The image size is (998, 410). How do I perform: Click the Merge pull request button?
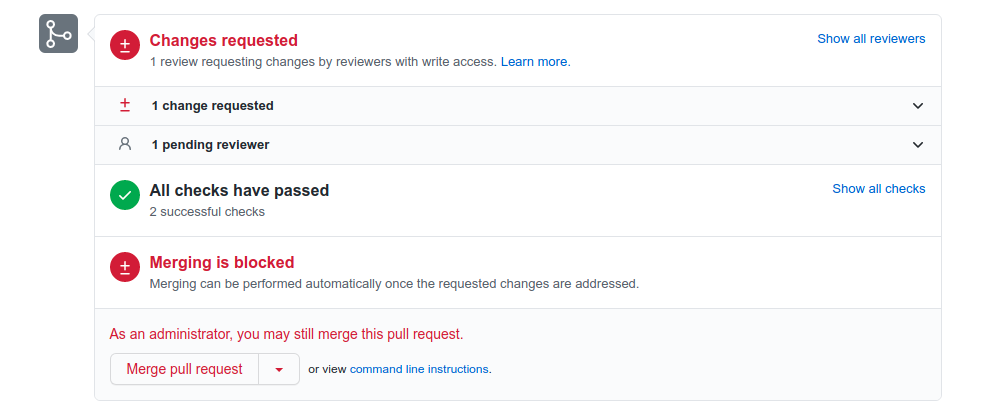pyautogui.click(x=185, y=369)
